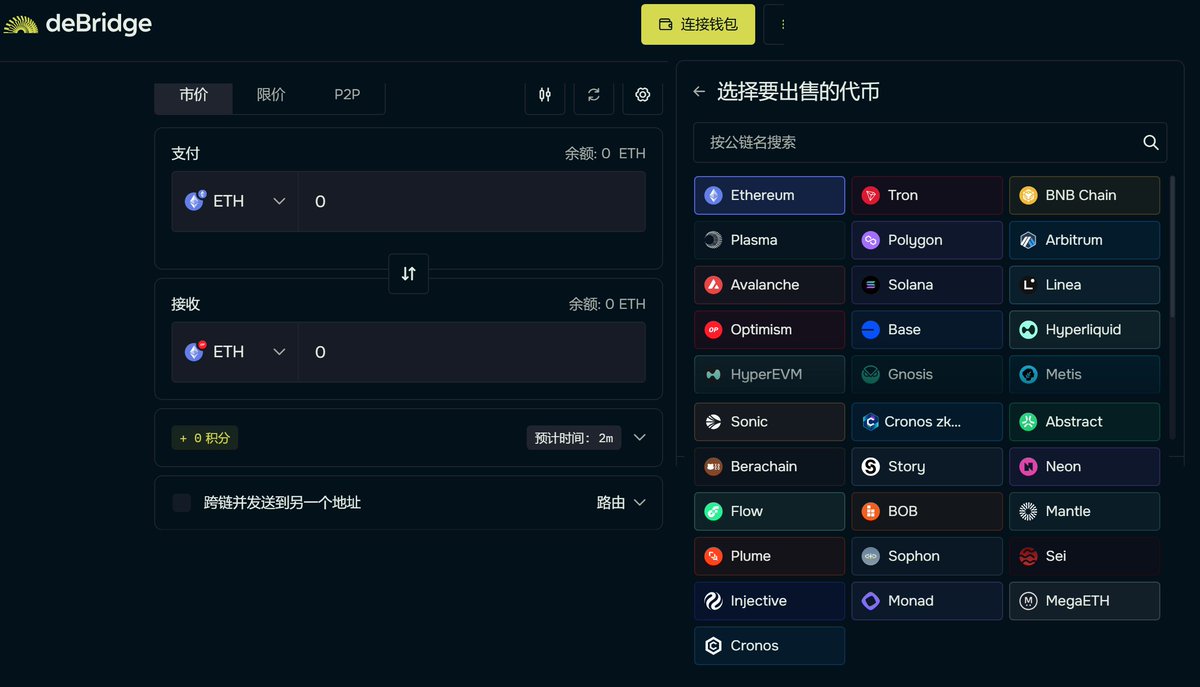Select the Hyperliquid chain

pyautogui.click(x=1084, y=329)
